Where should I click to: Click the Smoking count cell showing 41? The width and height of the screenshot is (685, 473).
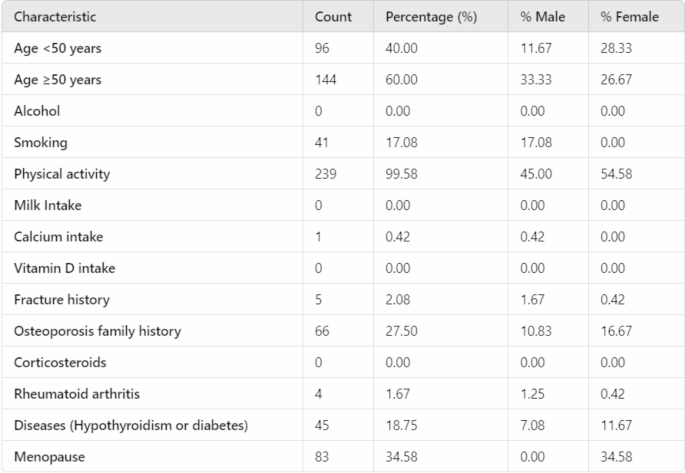pyautogui.click(x=322, y=142)
